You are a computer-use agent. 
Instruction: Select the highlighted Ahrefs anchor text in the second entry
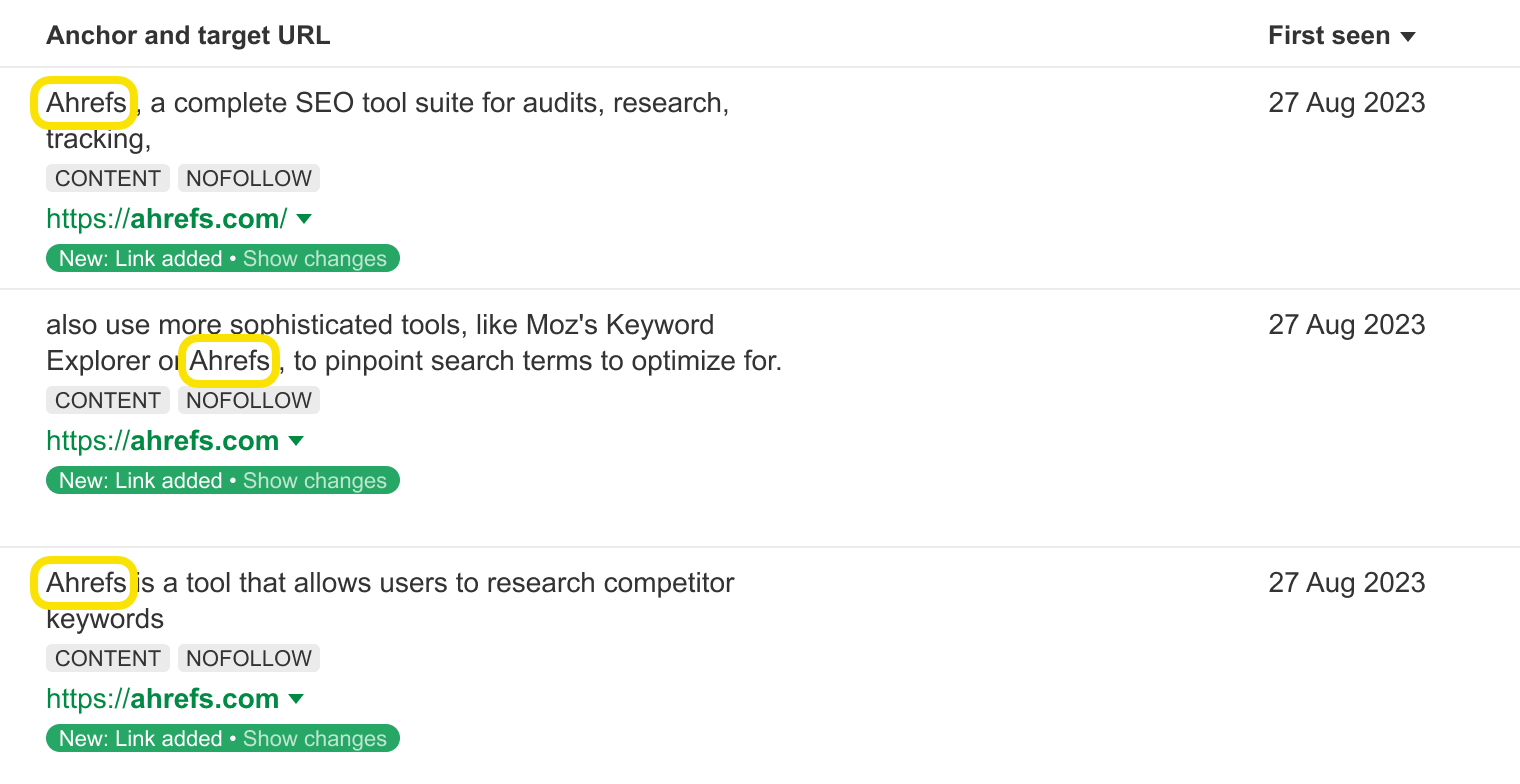click(229, 361)
